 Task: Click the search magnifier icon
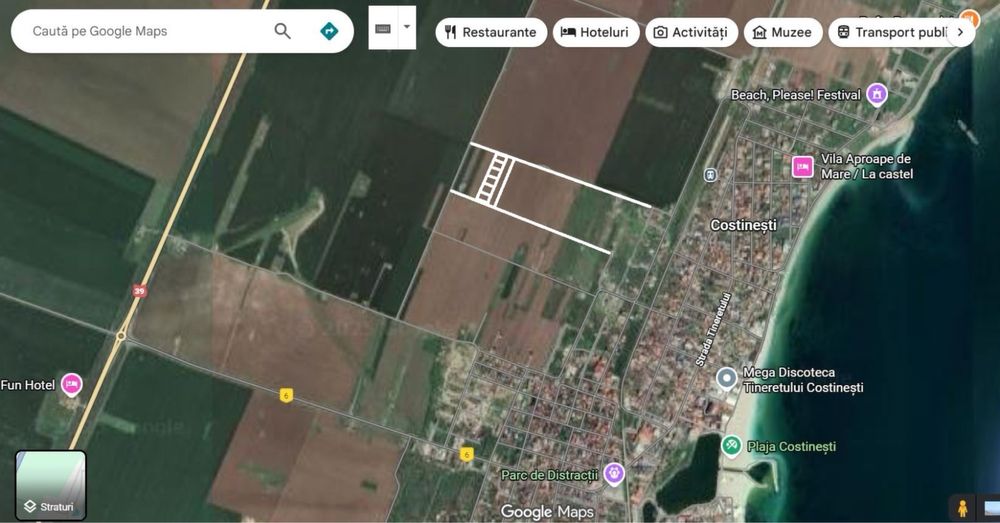pos(283,31)
